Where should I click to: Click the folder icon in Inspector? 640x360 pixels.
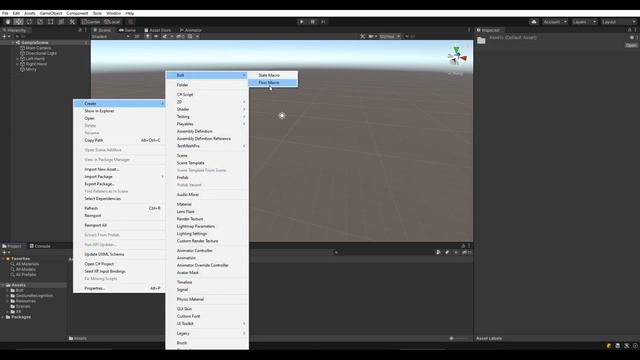tap(482, 40)
